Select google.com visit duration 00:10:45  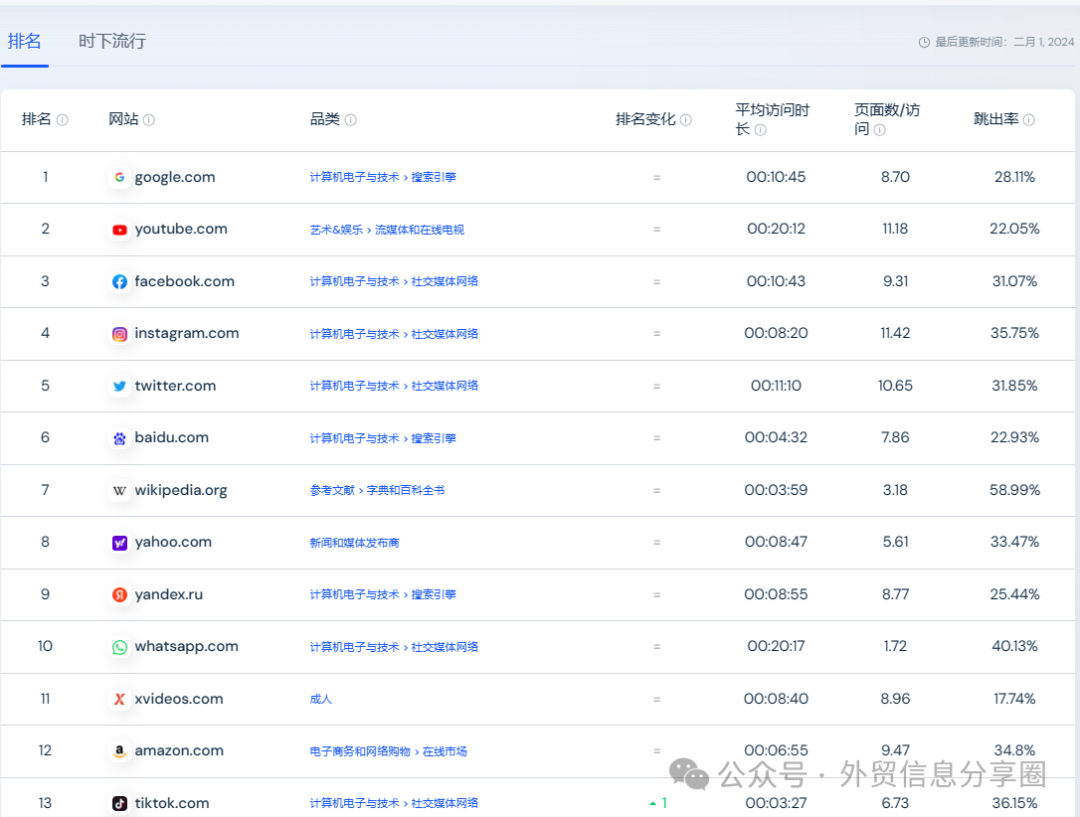pos(776,177)
